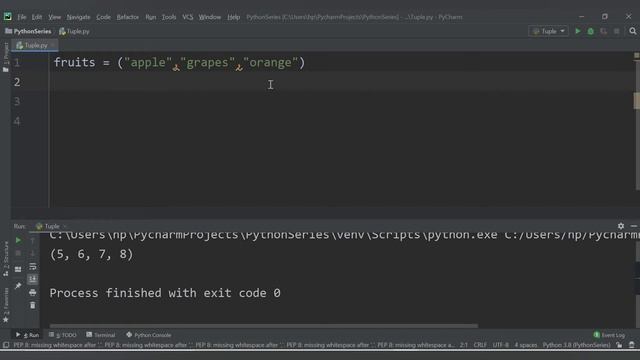Clear console output with trash icon
Screen dimensions: 640x360
point(33,305)
